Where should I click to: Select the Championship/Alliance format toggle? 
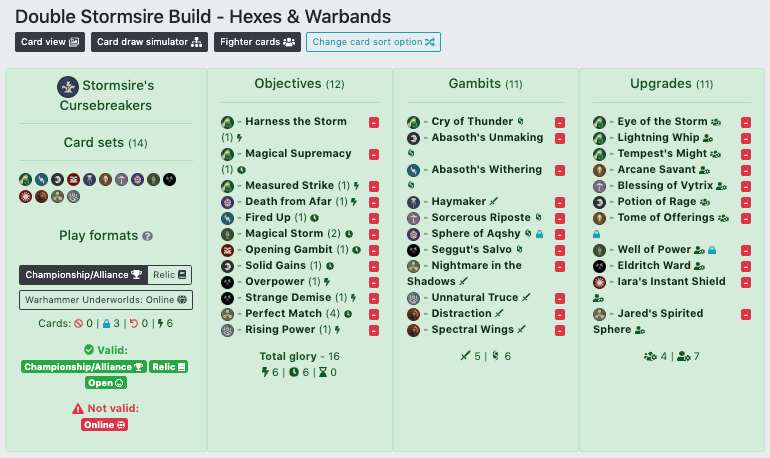pos(83,275)
